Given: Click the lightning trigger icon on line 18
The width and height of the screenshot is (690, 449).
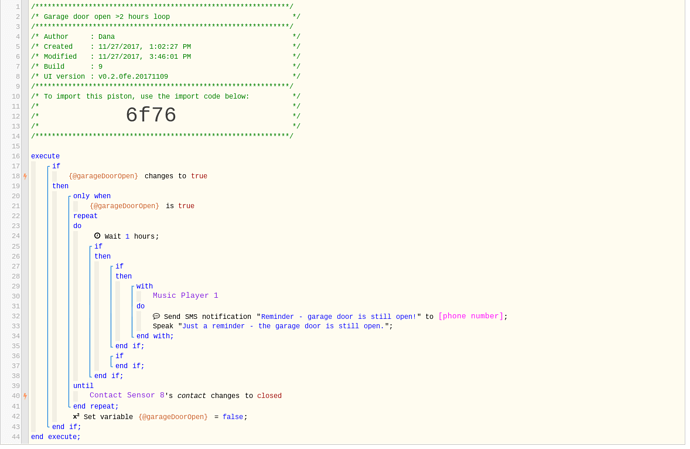Looking at the screenshot, I should [x=25, y=176].
